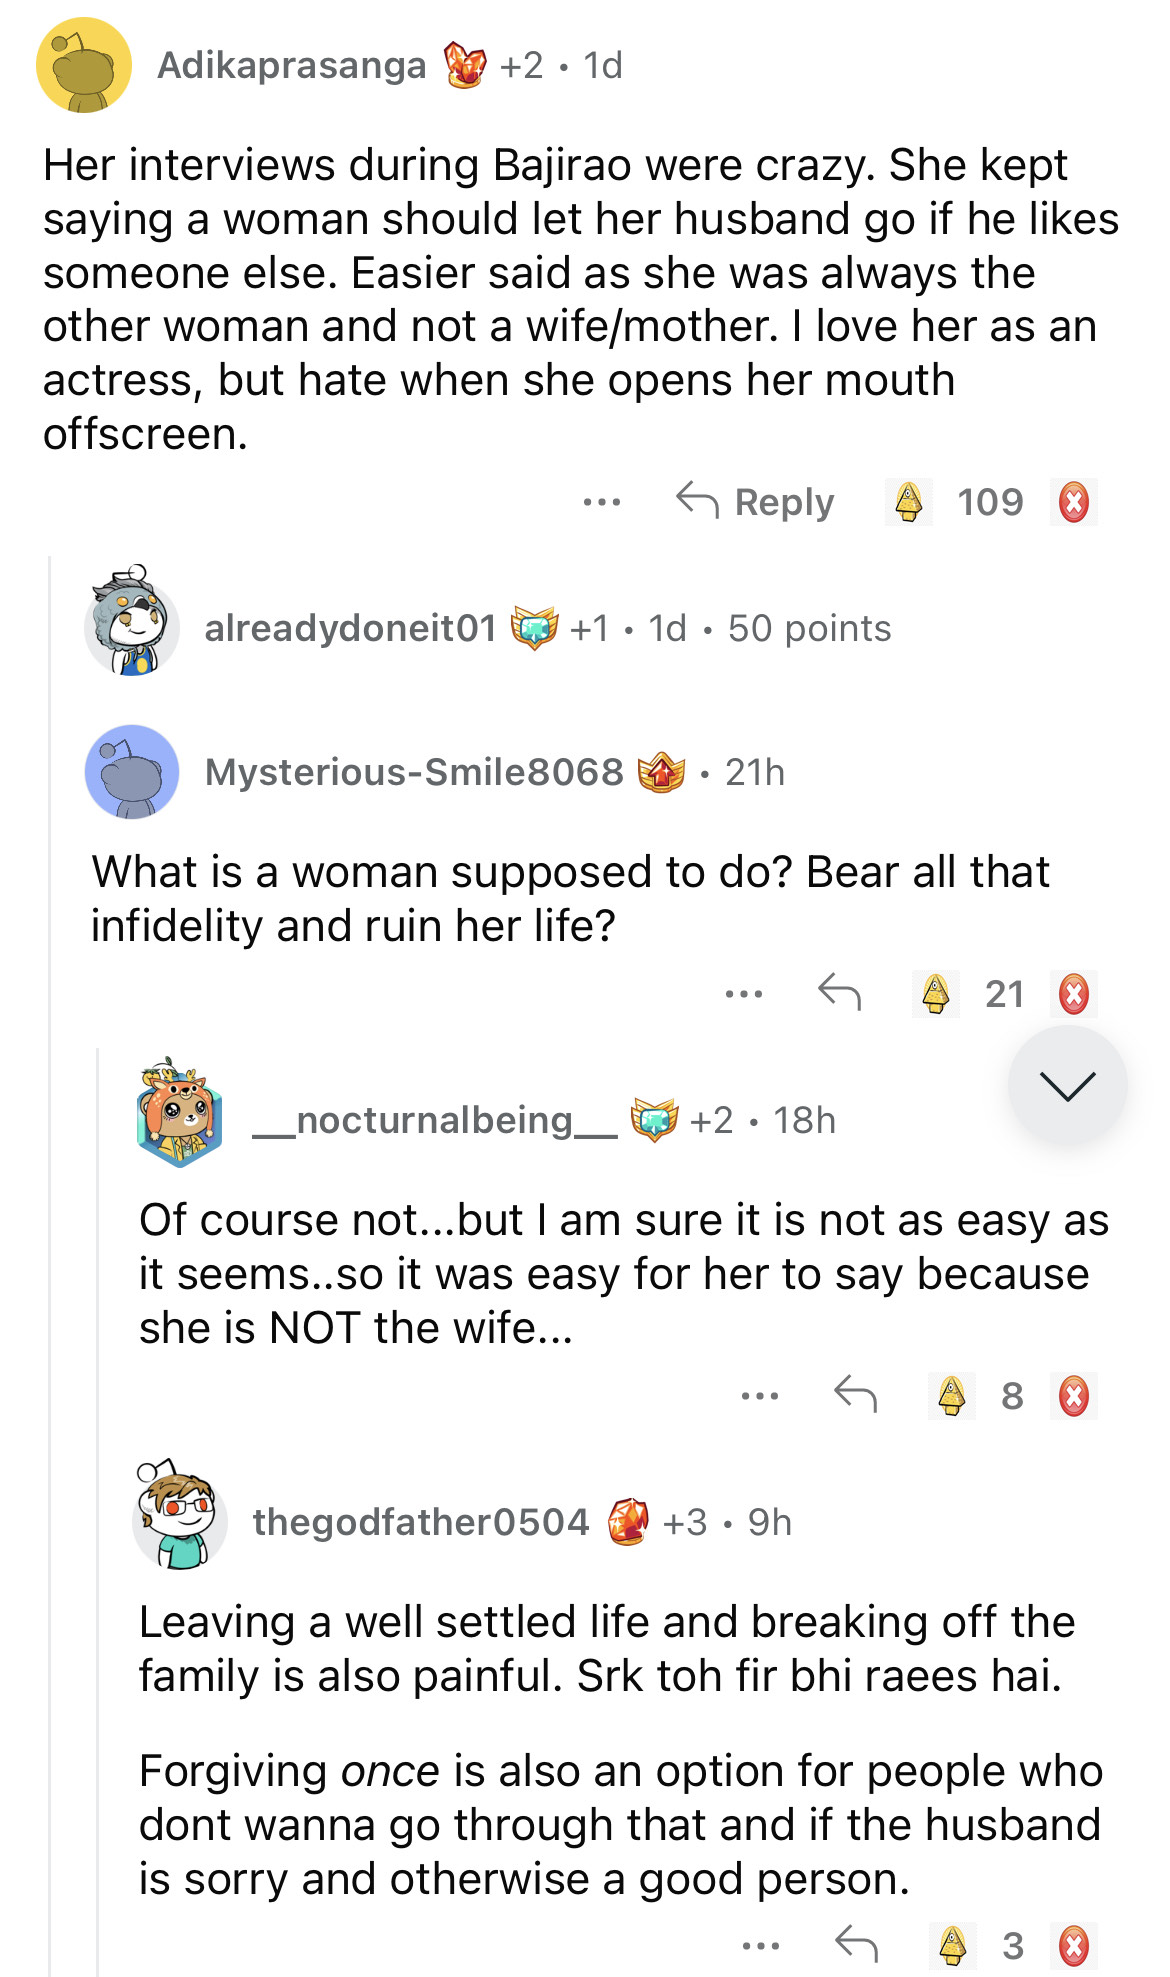
Task: Downvote __nocturnalbeing__'s reply with 8 points
Action: [1074, 1396]
